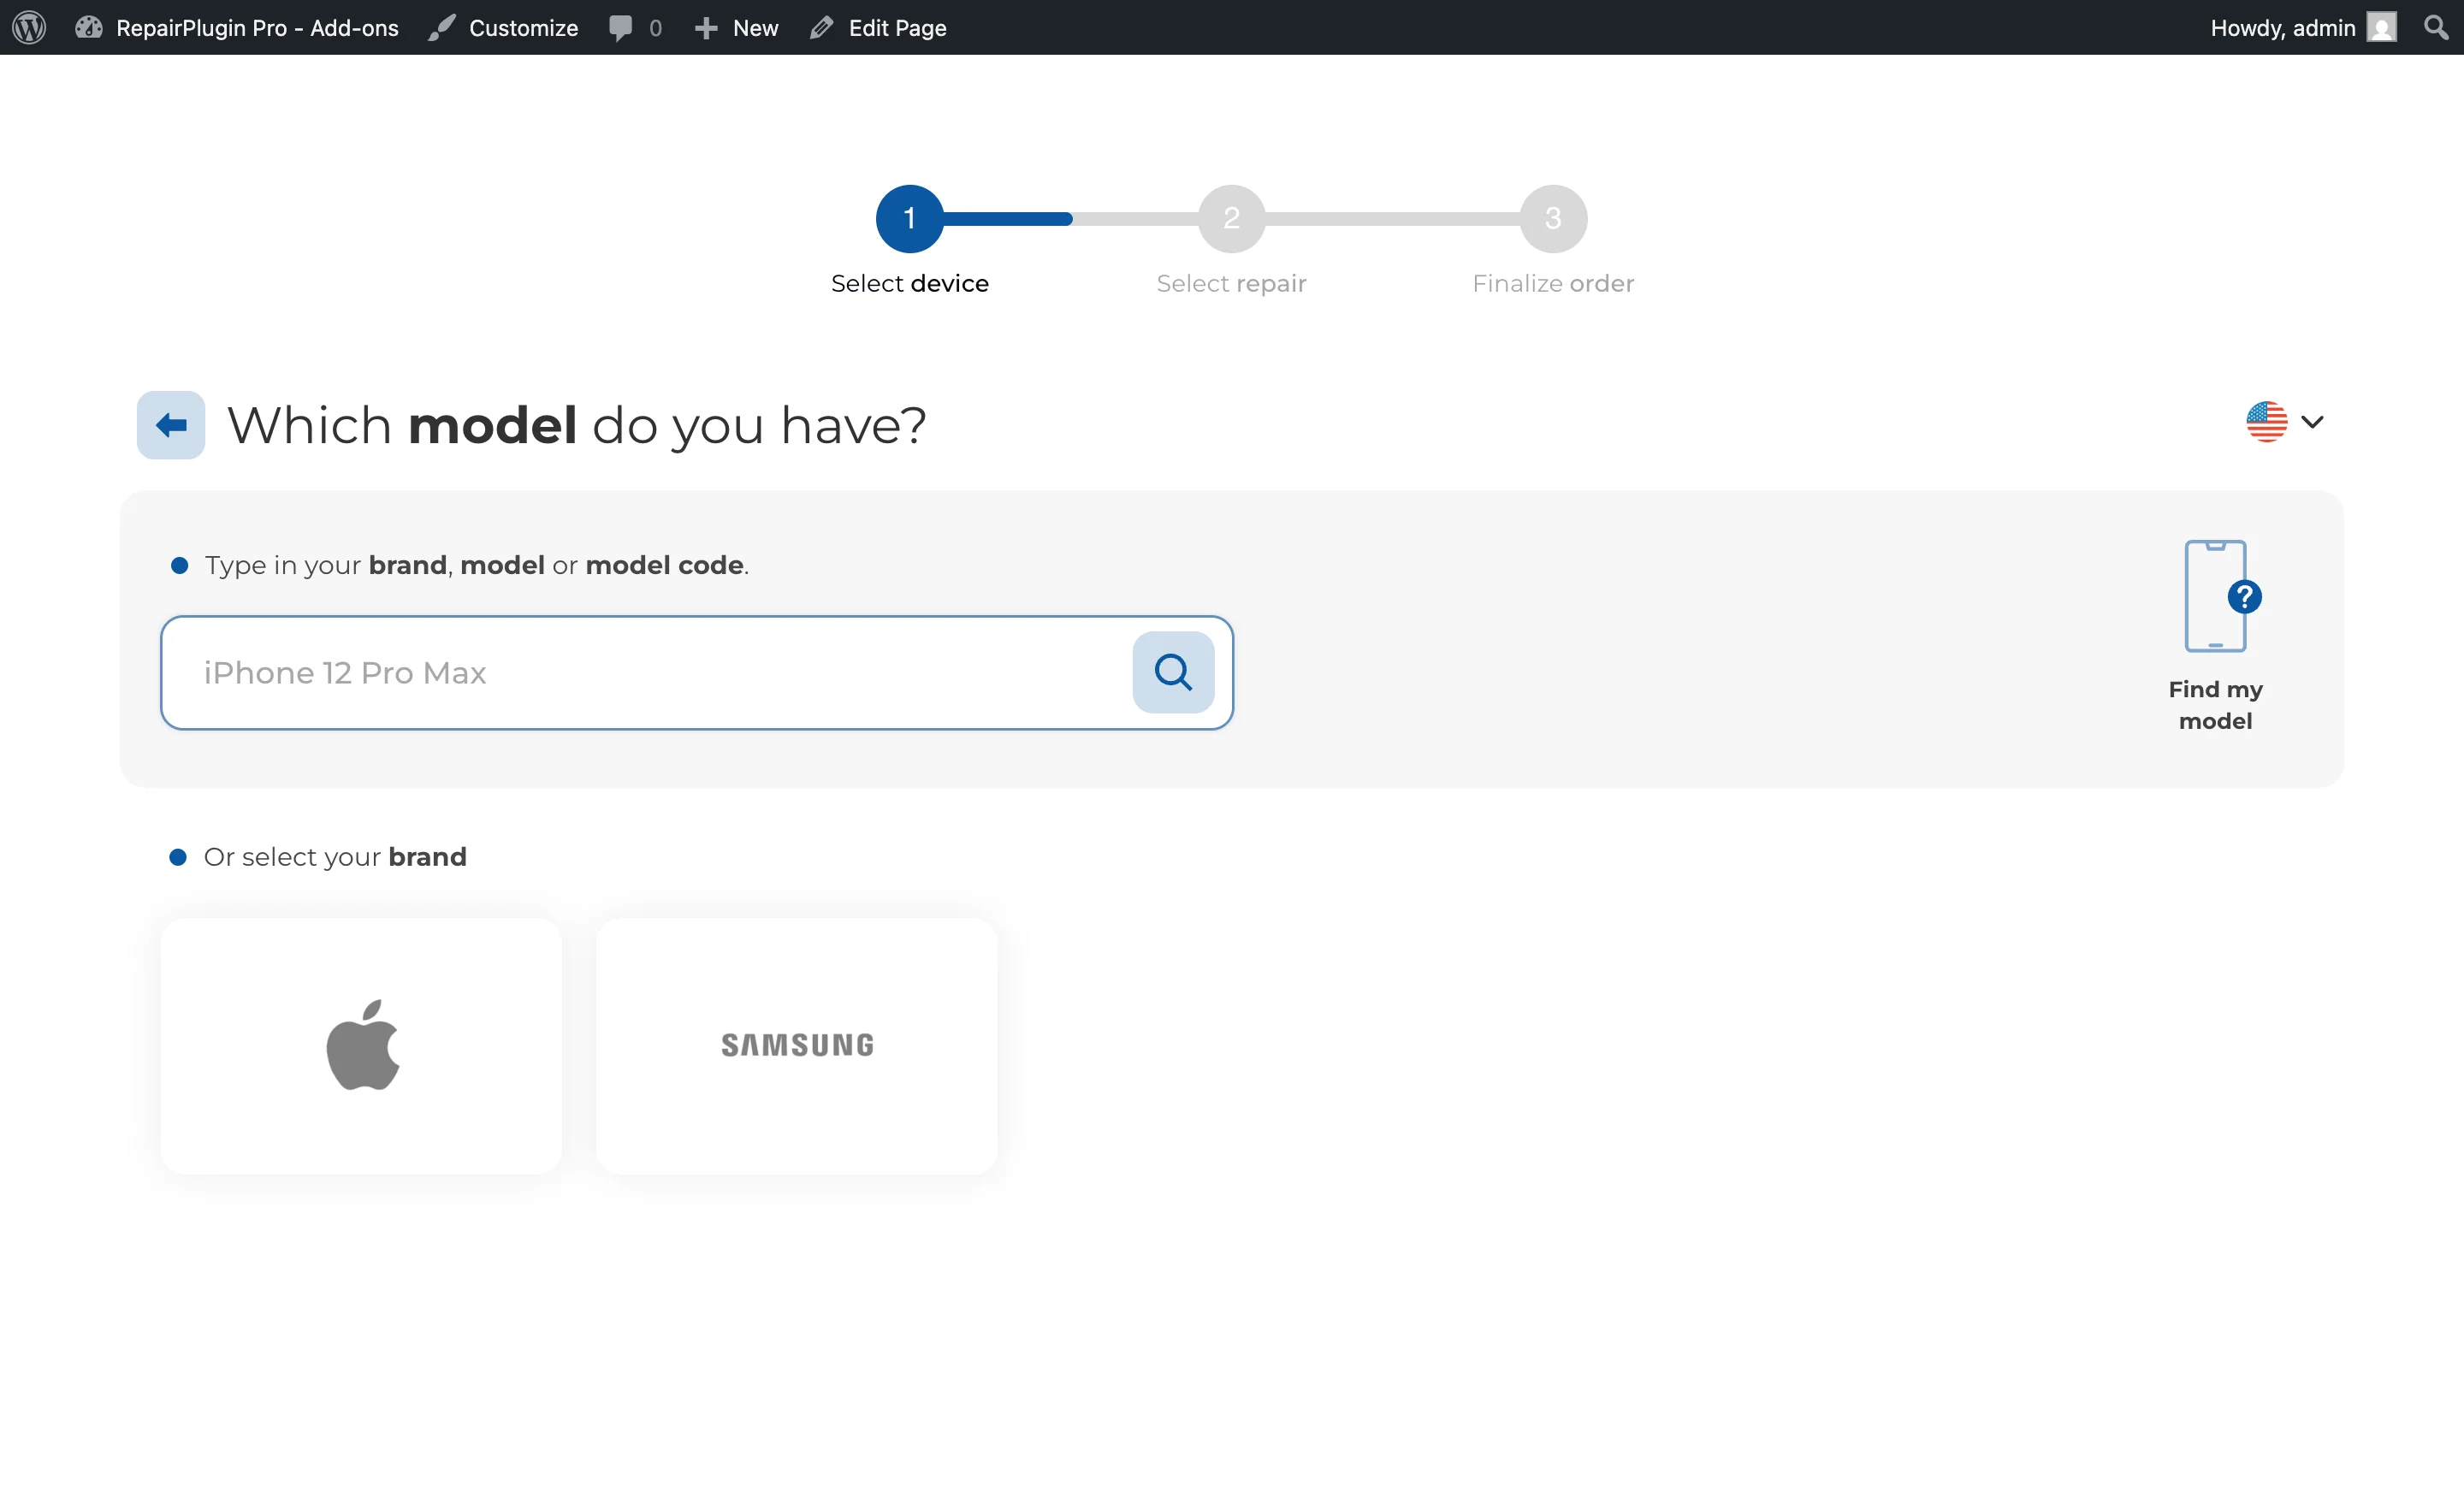
Task: Select the Samsung brand card
Action: (x=796, y=1045)
